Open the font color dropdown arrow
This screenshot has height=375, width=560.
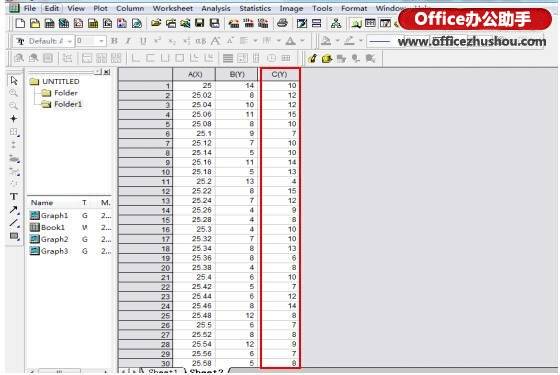click(302, 41)
